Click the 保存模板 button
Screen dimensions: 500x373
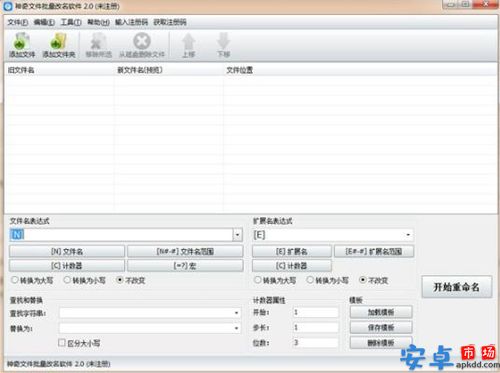coord(381,328)
